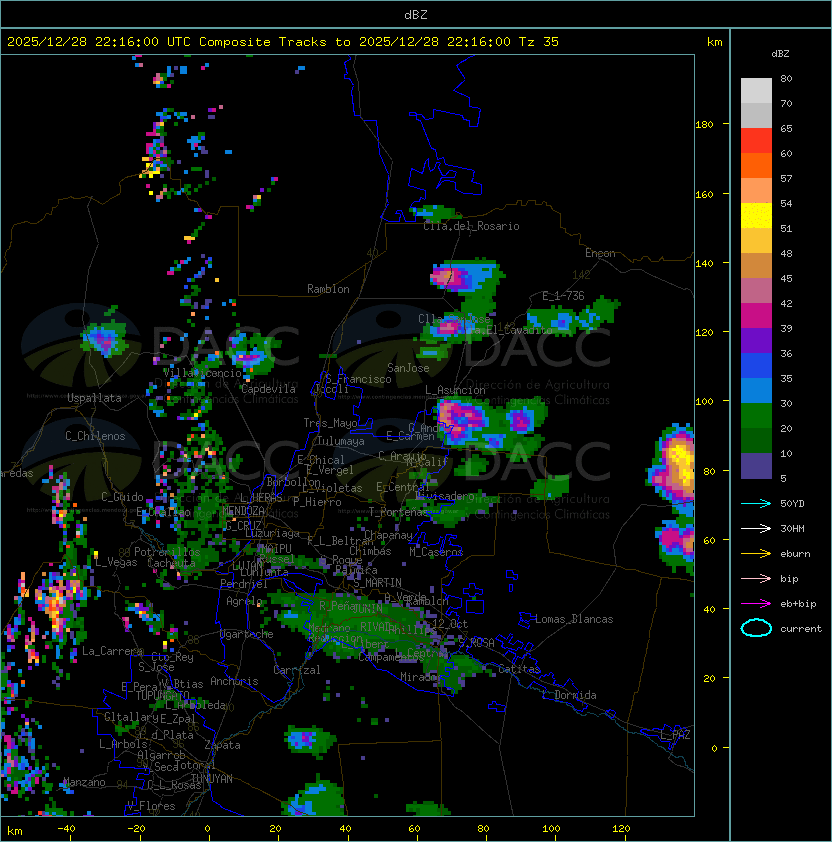Click the TUNUYAN place label
832x842 pixels.
tap(212, 779)
